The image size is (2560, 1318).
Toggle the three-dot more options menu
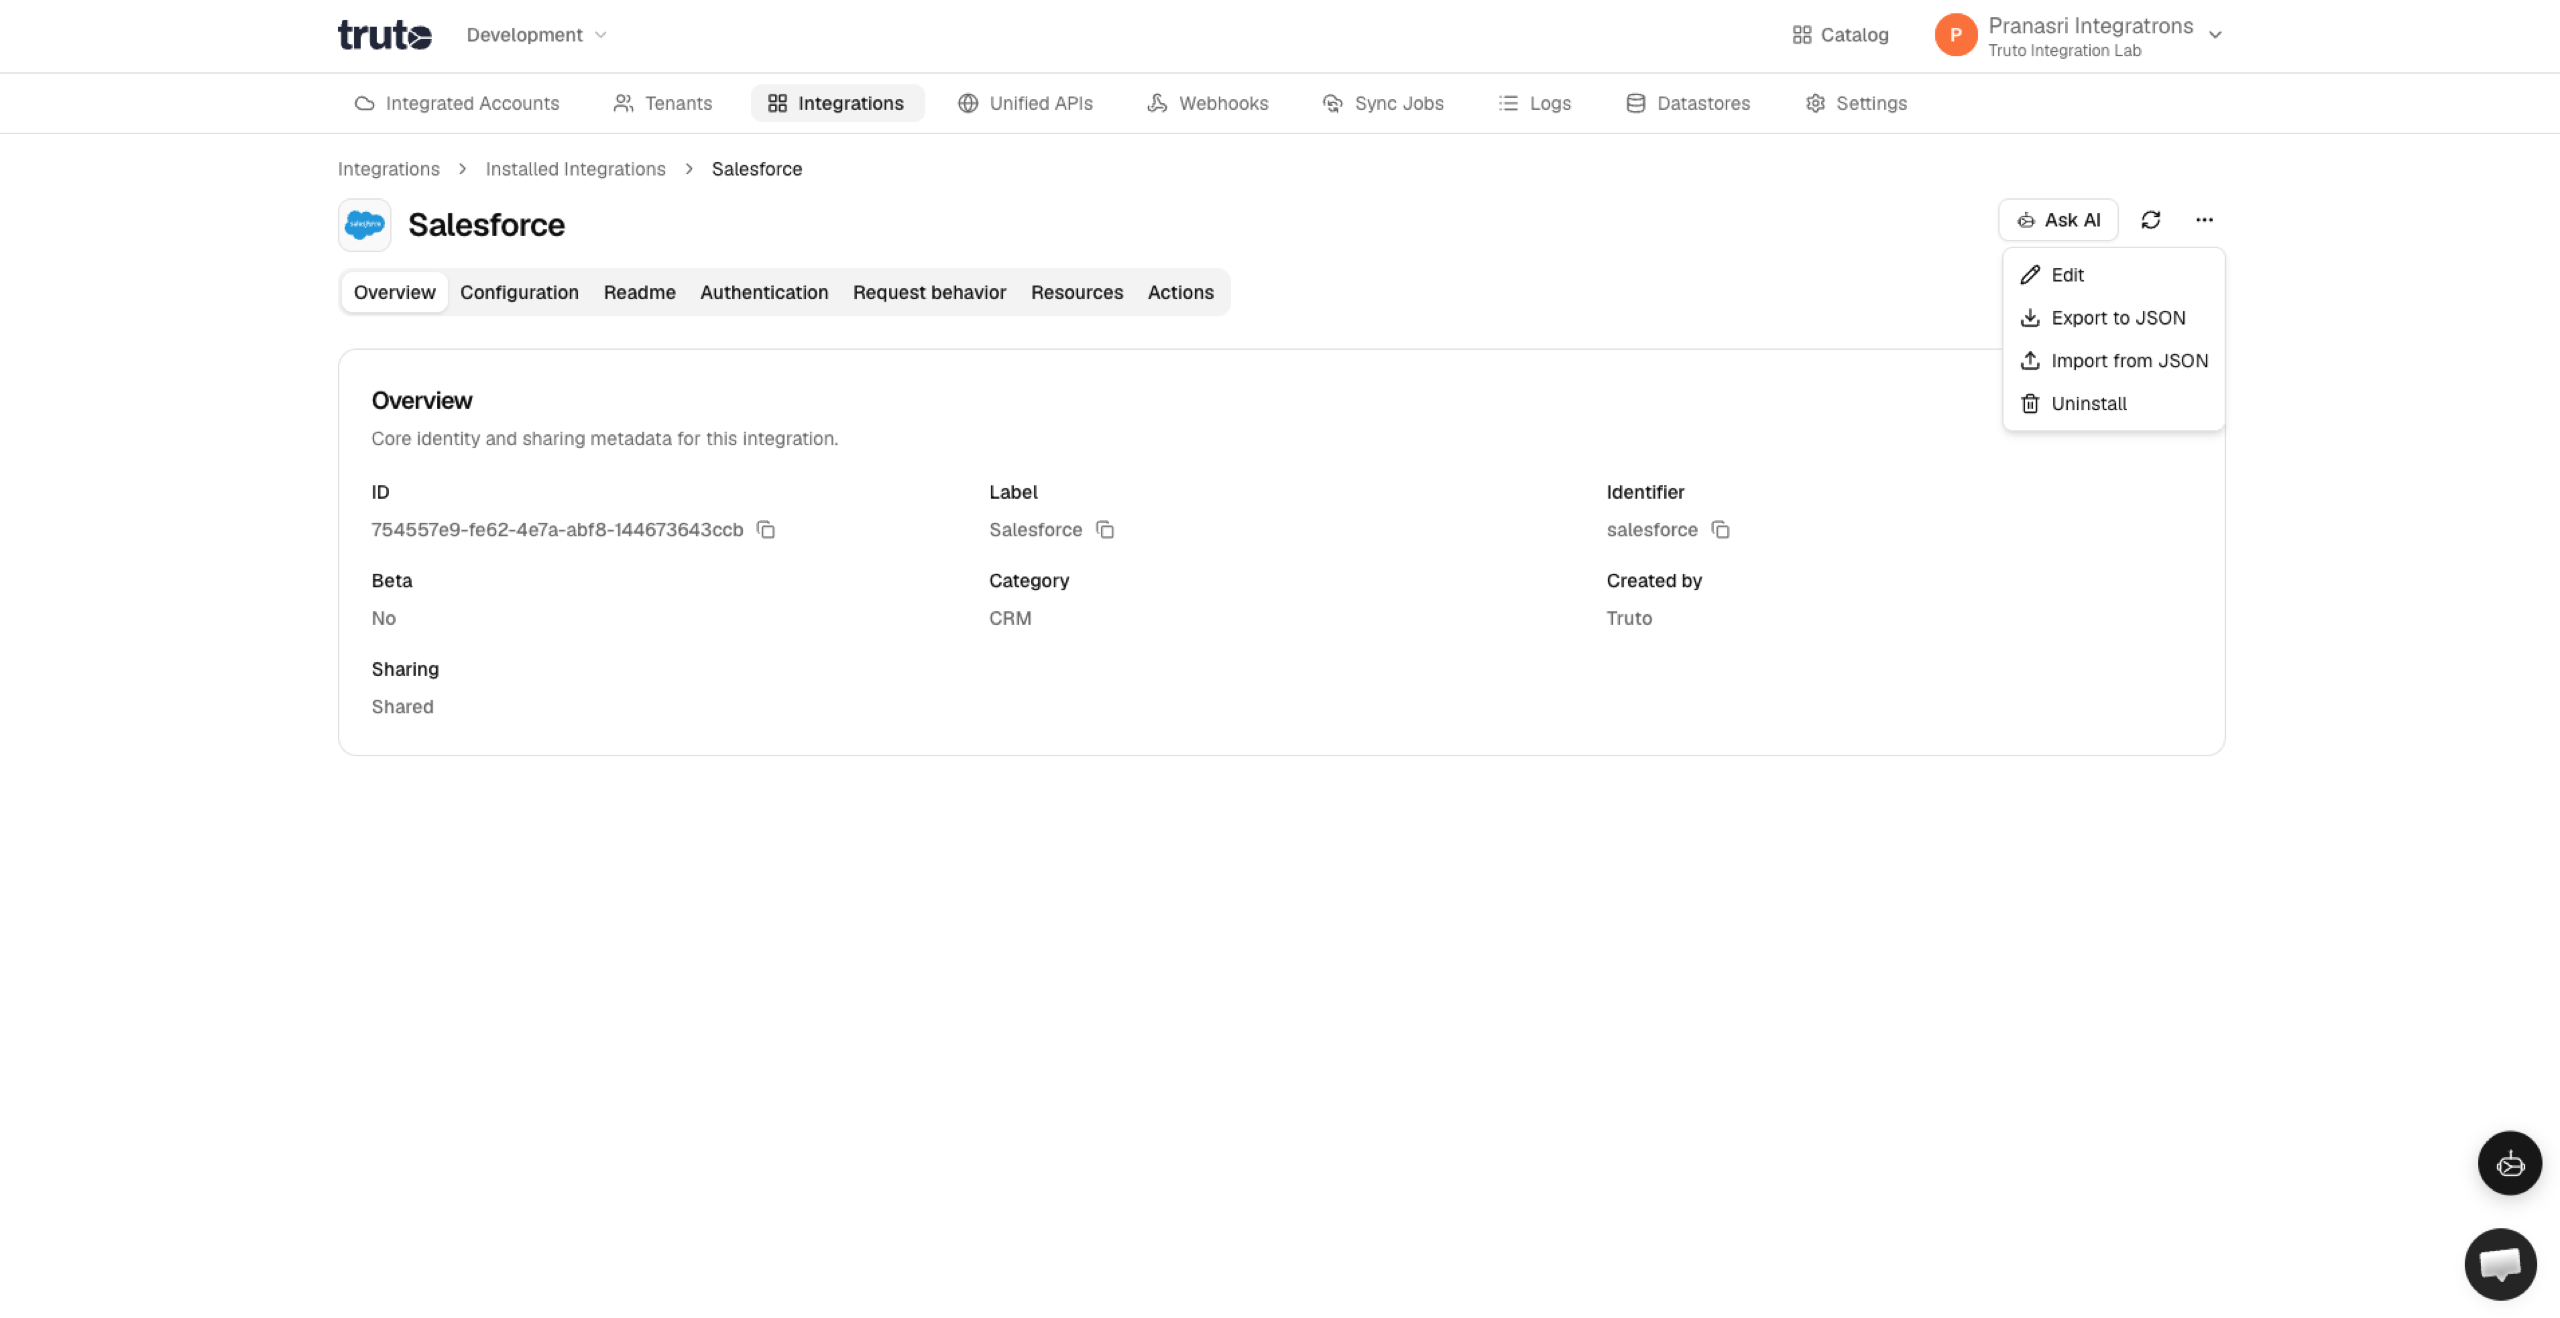[2204, 220]
